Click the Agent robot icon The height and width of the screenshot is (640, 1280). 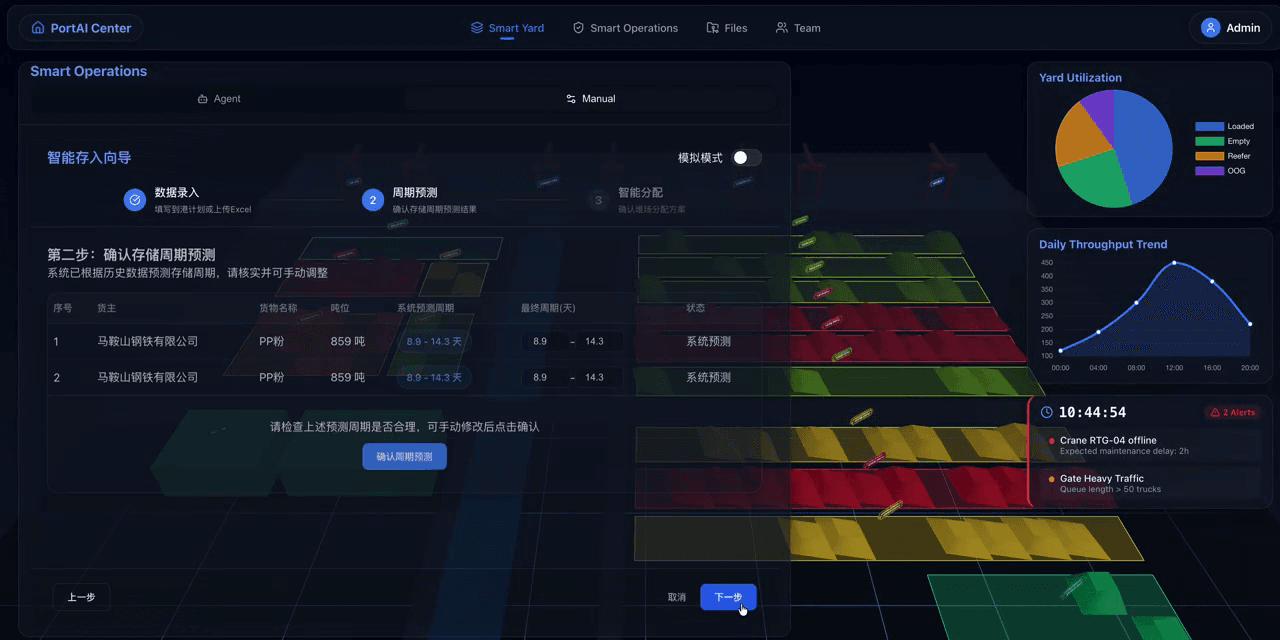click(203, 99)
